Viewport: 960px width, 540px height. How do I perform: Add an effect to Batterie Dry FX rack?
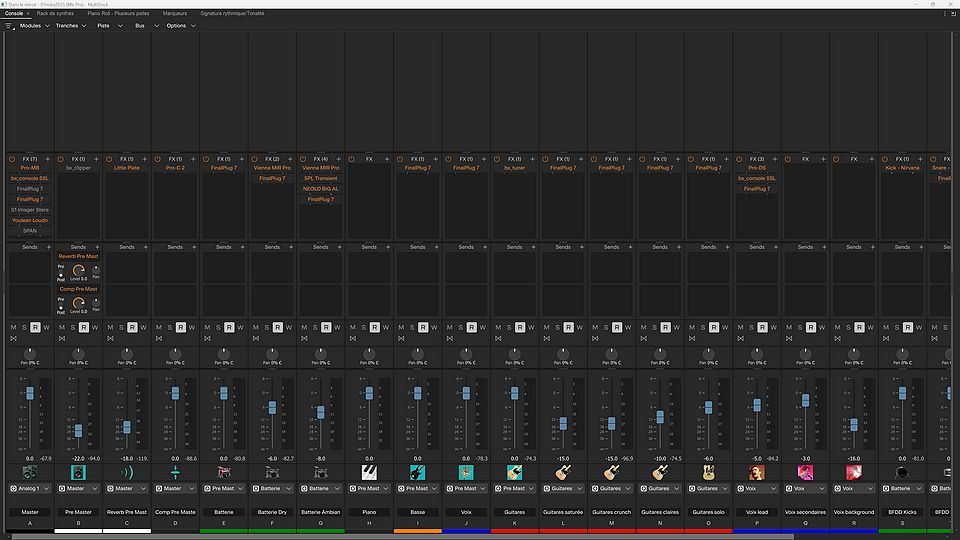290,159
